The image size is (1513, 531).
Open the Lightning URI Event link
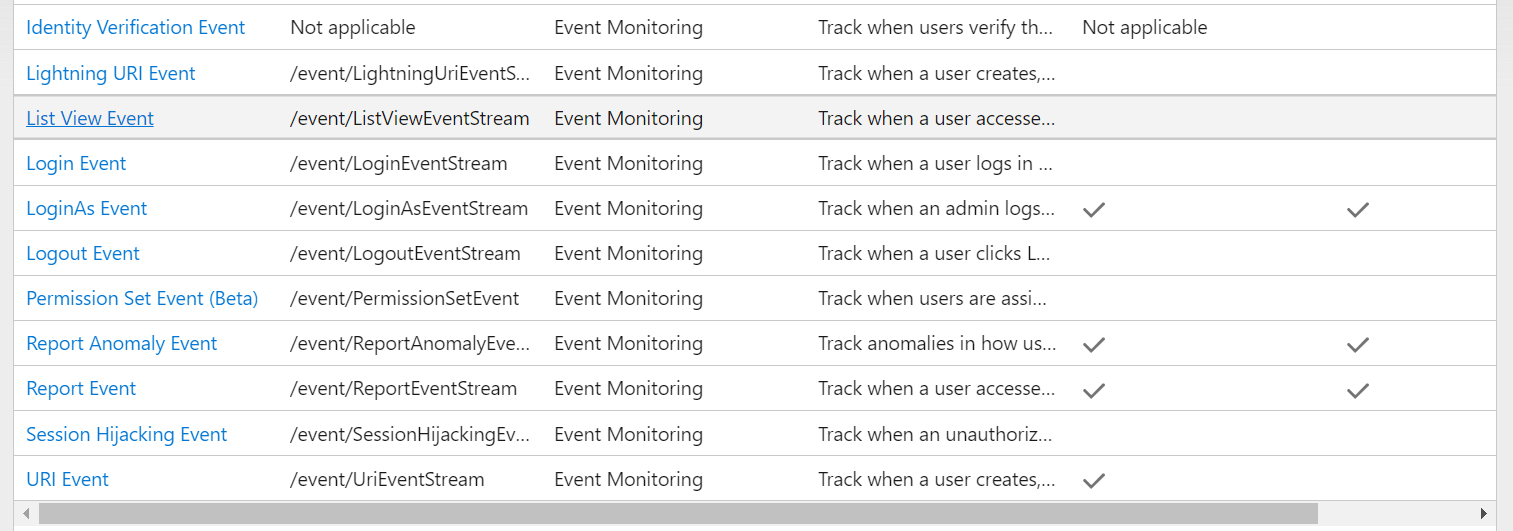click(110, 73)
